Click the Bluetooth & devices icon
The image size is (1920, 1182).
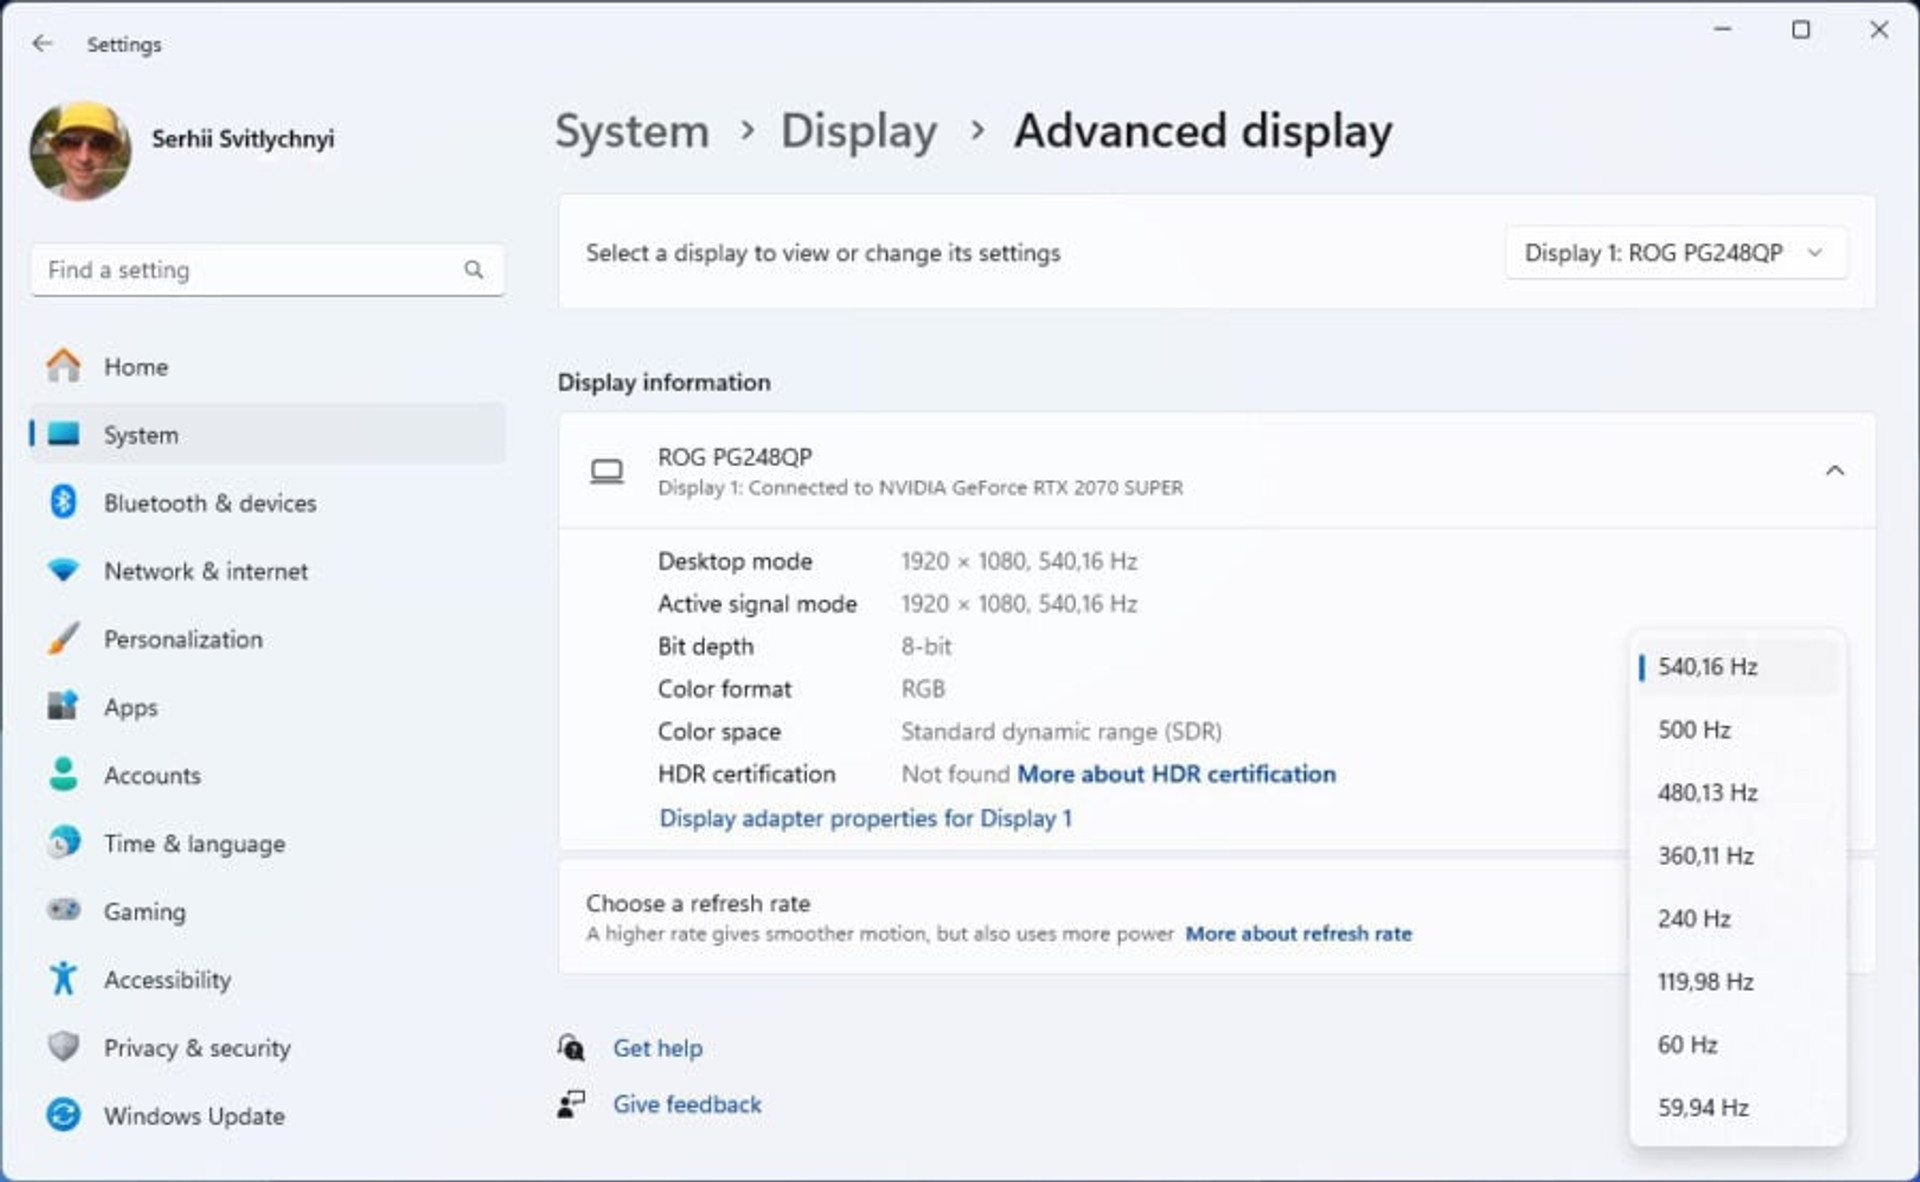[63, 502]
